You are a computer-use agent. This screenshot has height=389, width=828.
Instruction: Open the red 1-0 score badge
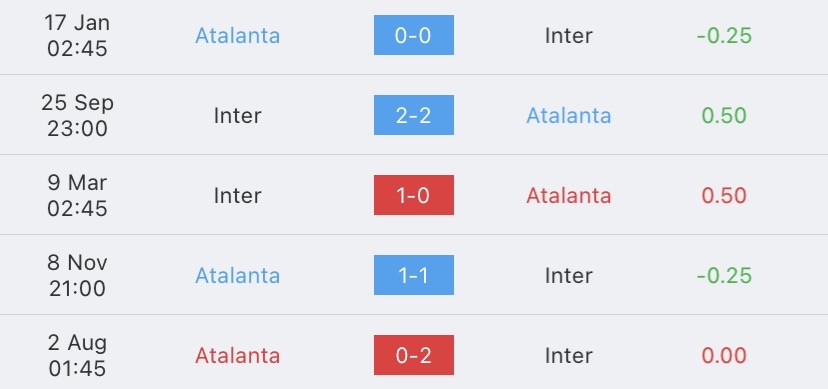click(x=413, y=195)
